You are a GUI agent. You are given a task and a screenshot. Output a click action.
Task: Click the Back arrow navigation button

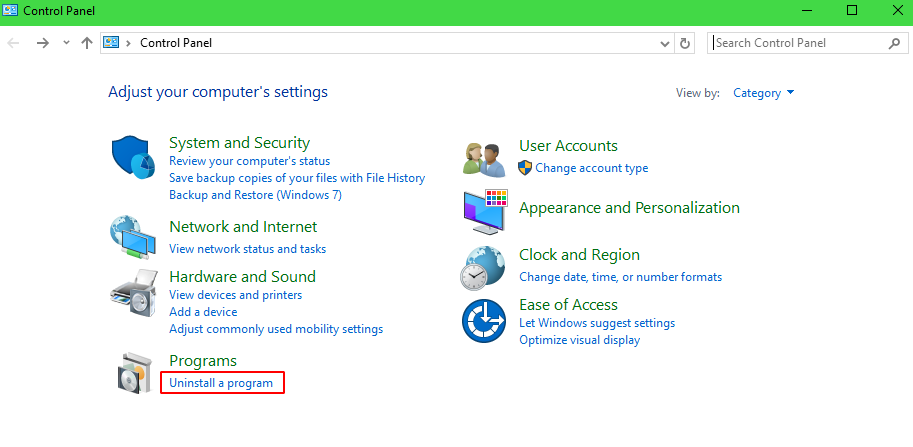tap(13, 43)
